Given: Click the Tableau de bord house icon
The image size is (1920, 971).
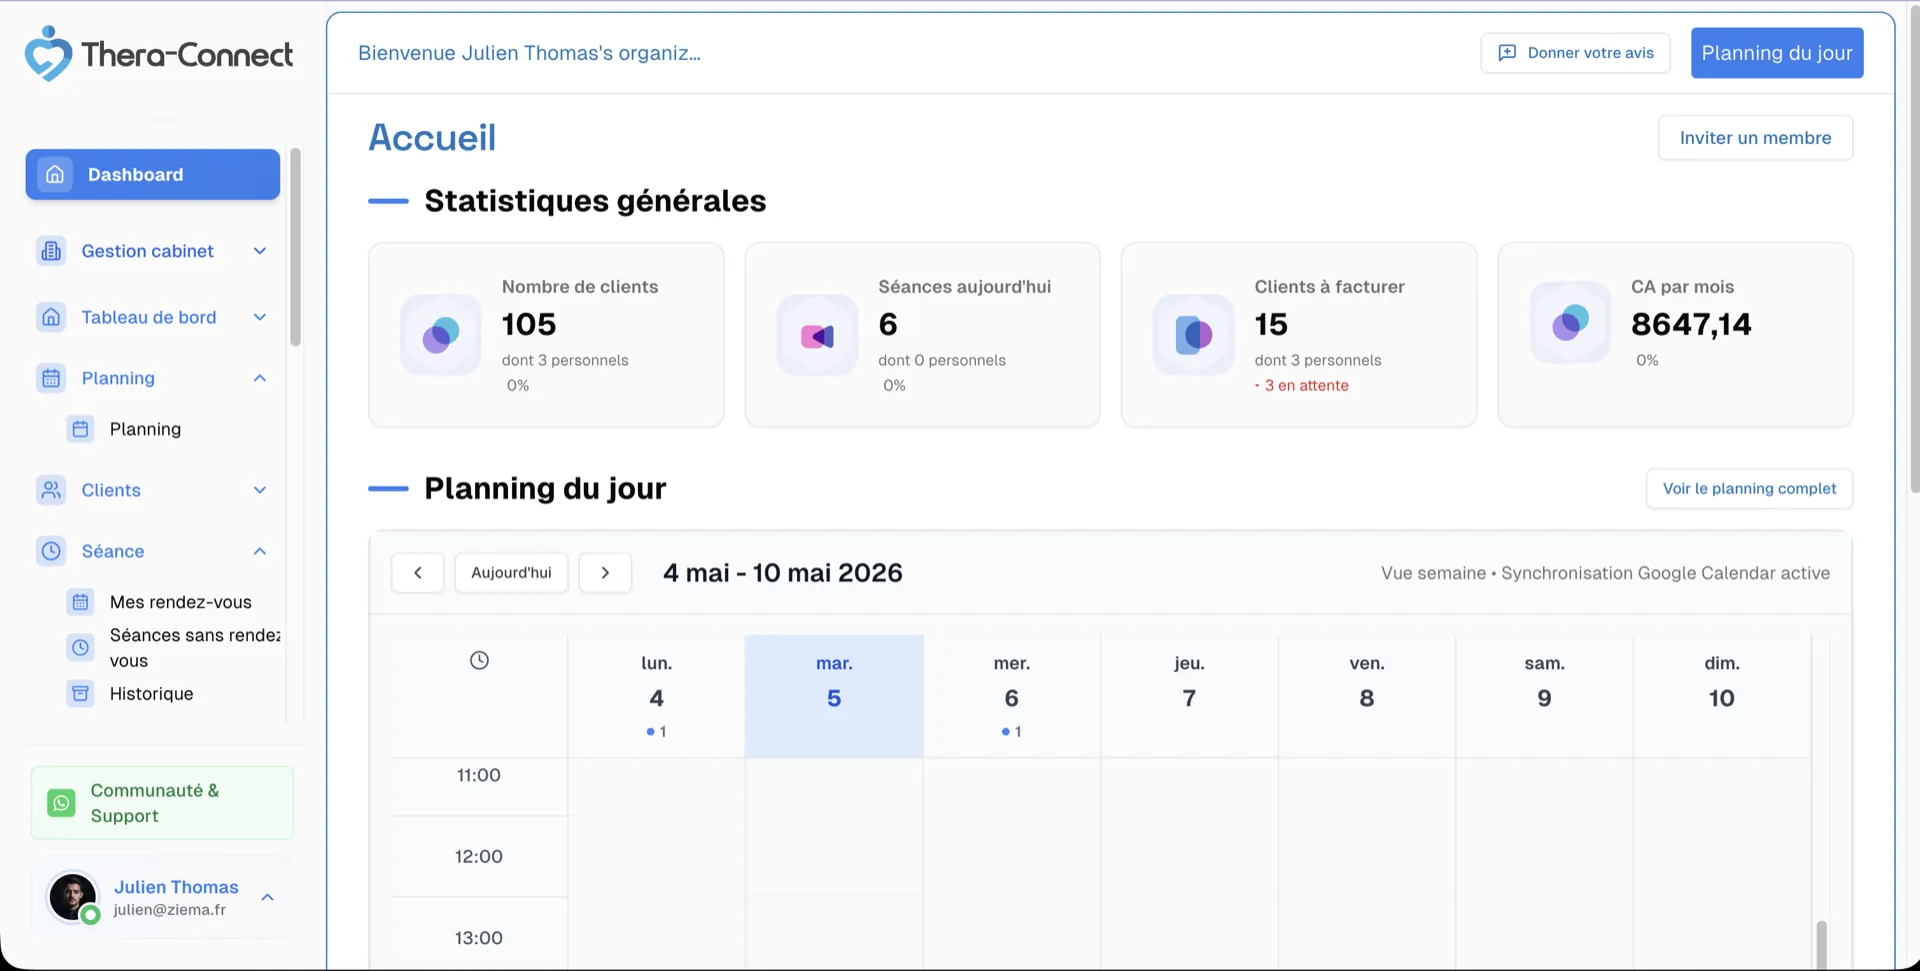Looking at the screenshot, I should point(51,317).
